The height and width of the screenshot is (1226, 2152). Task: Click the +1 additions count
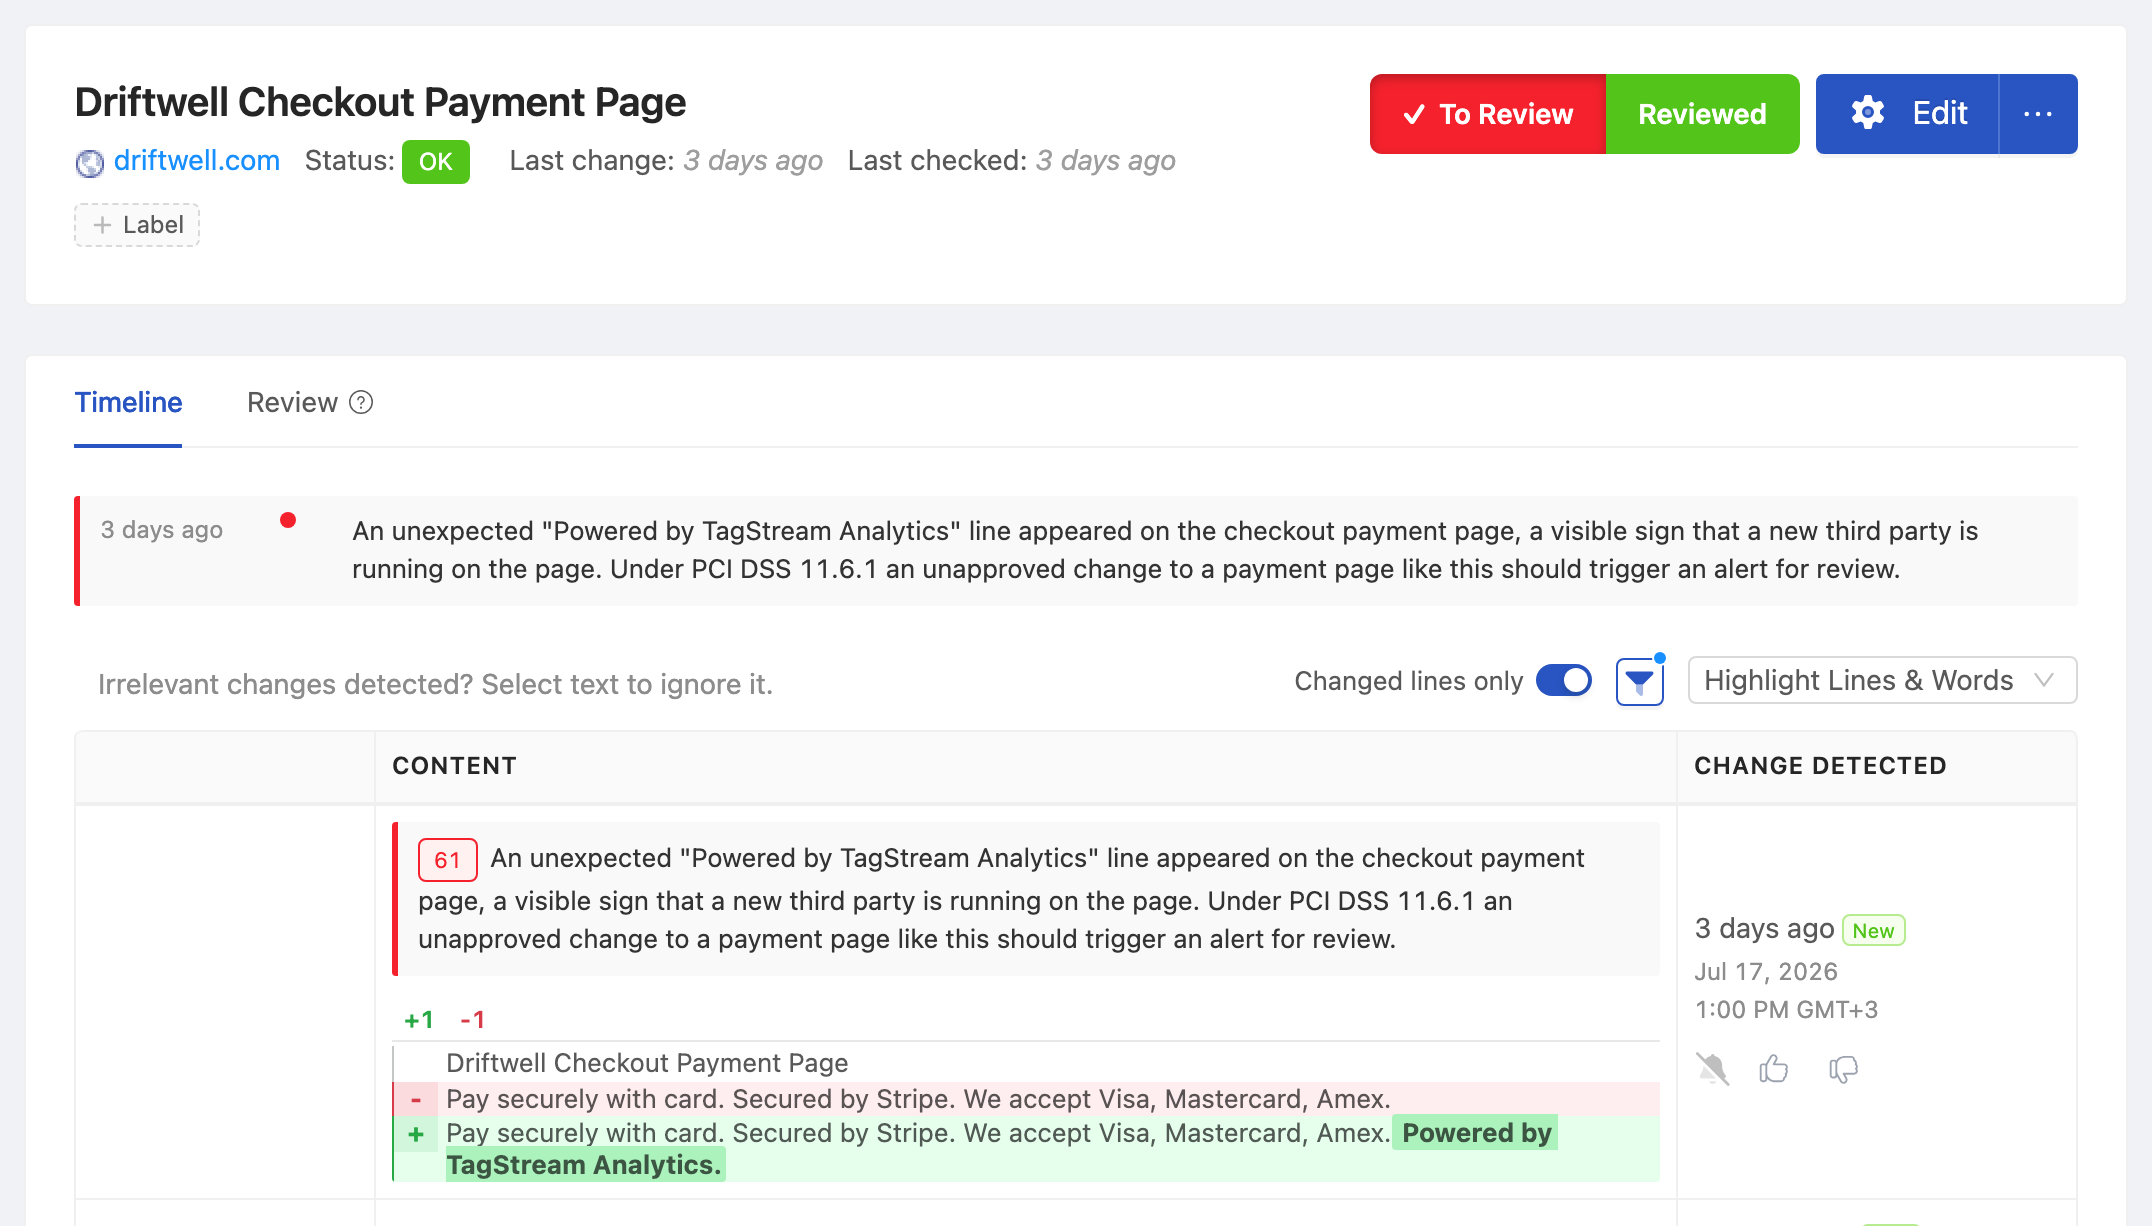[418, 1020]
